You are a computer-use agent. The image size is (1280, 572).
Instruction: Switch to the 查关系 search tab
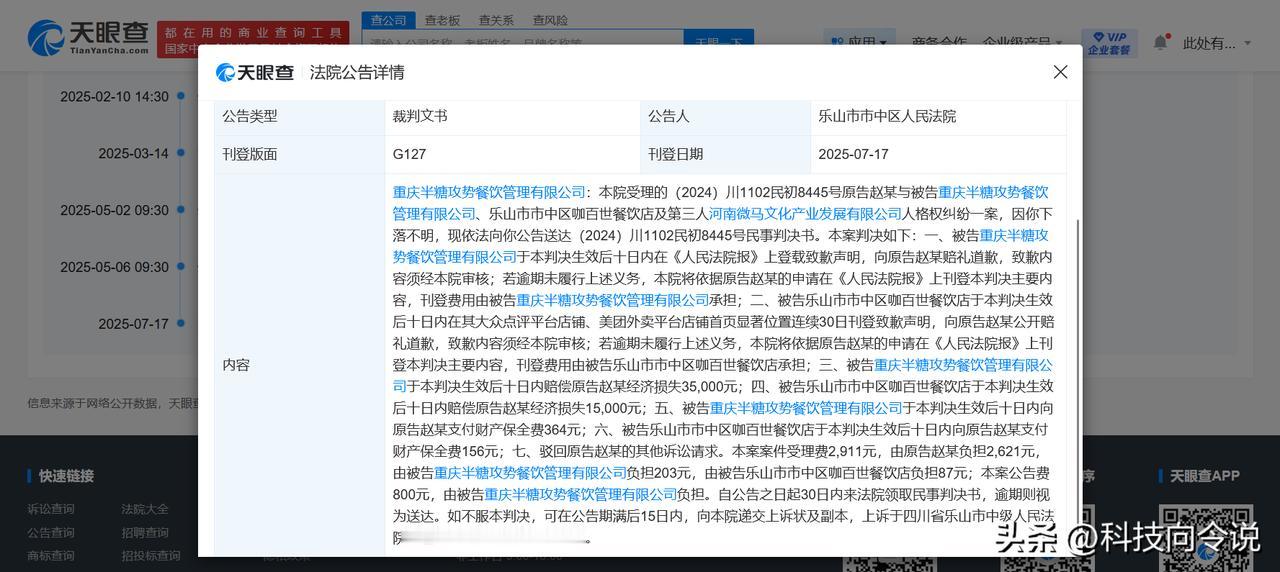[496, 20]
